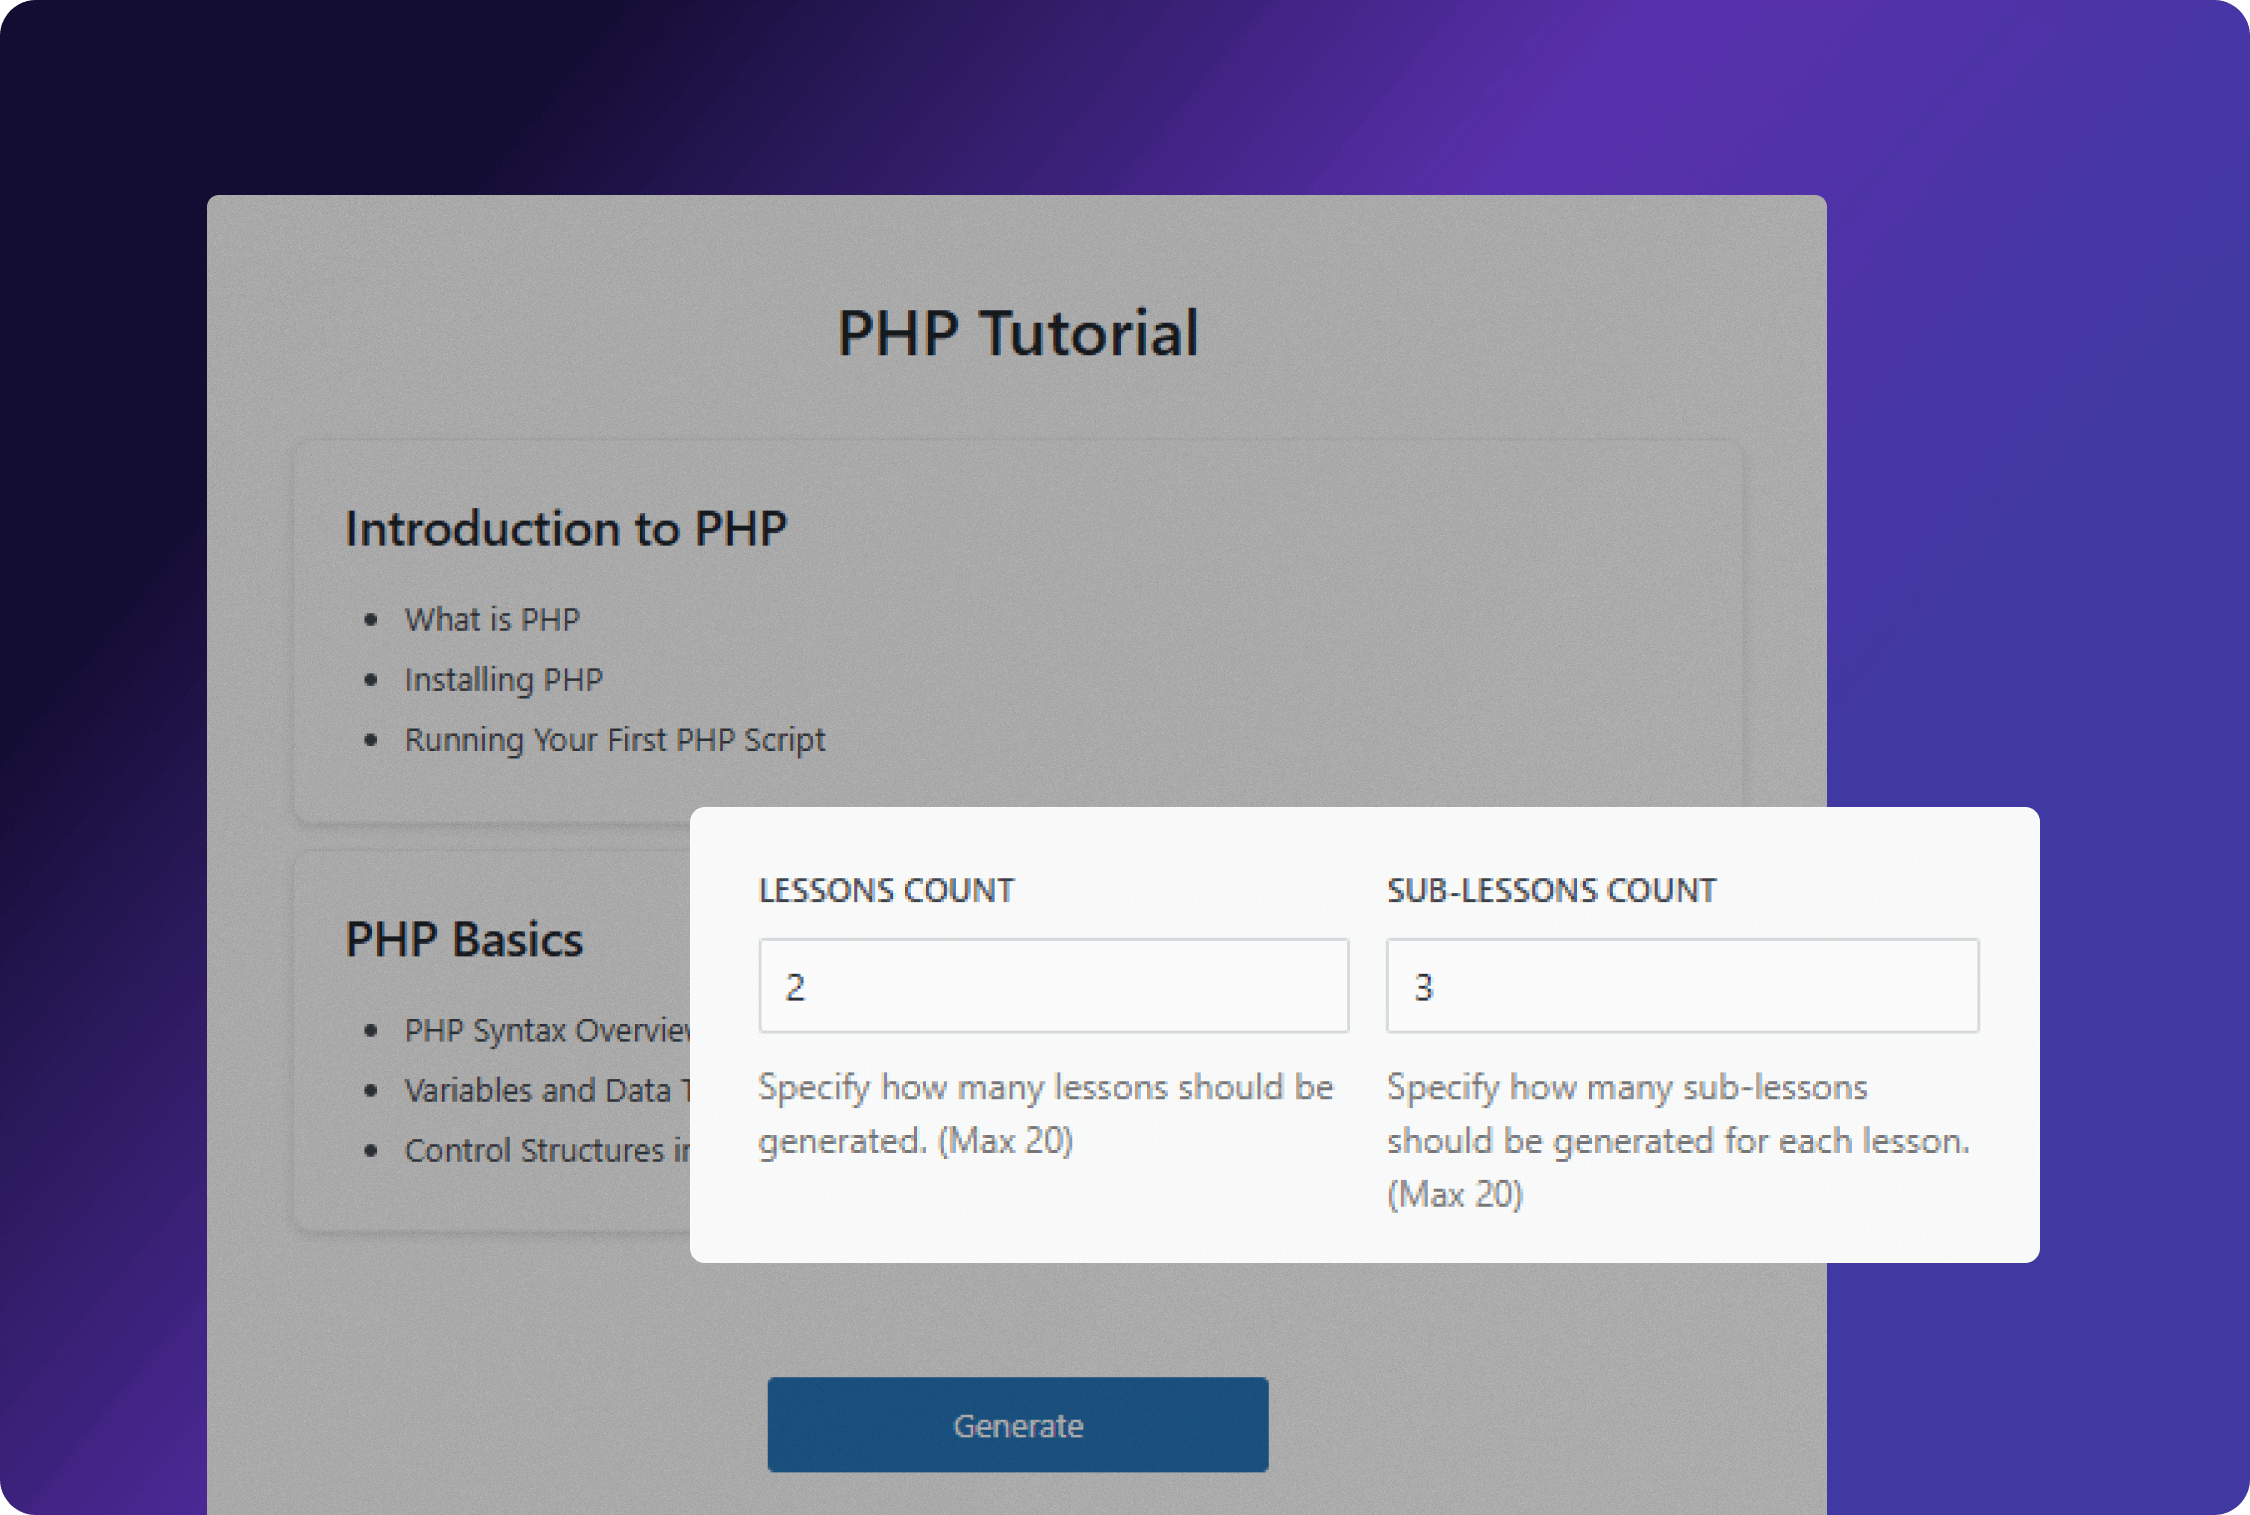Select the Introduction to PHP lesson title

point(566,528)
